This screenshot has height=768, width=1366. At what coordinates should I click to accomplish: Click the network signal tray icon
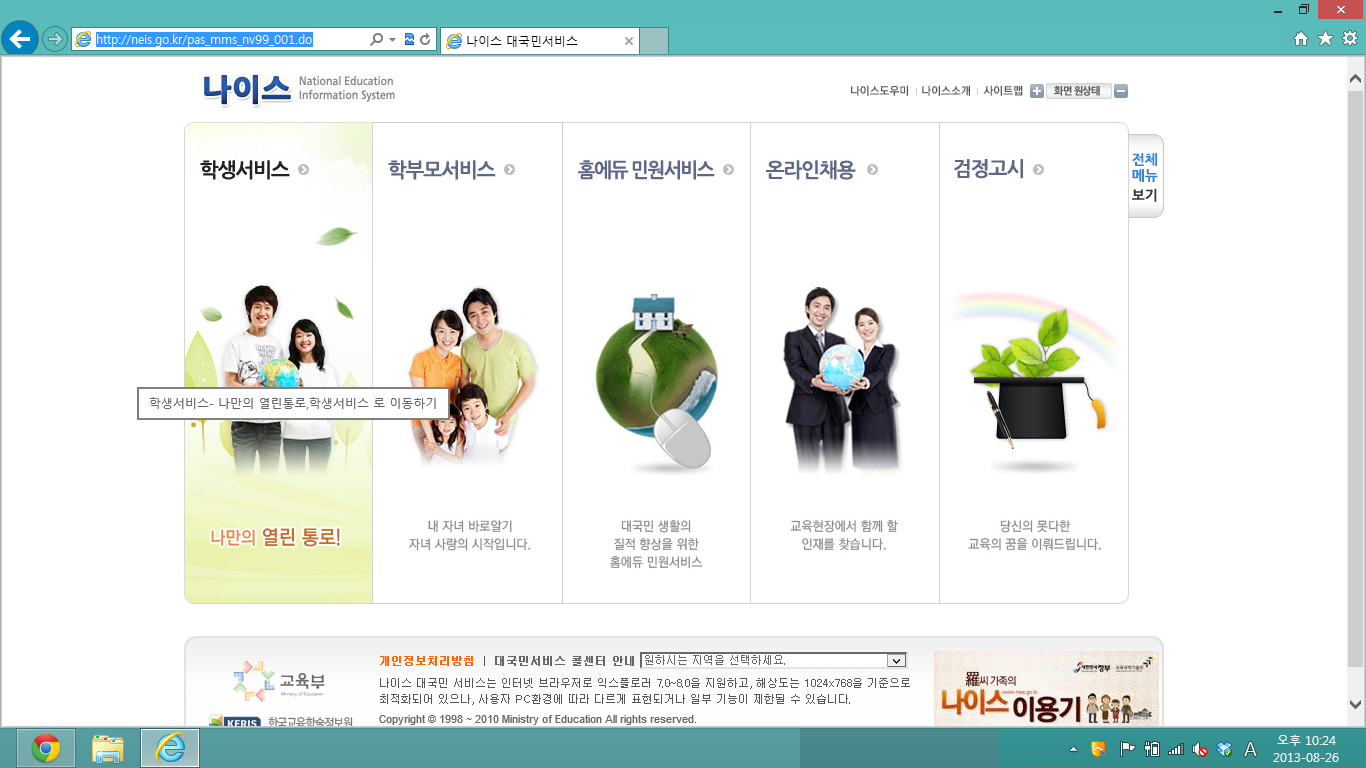point(1176,749)
